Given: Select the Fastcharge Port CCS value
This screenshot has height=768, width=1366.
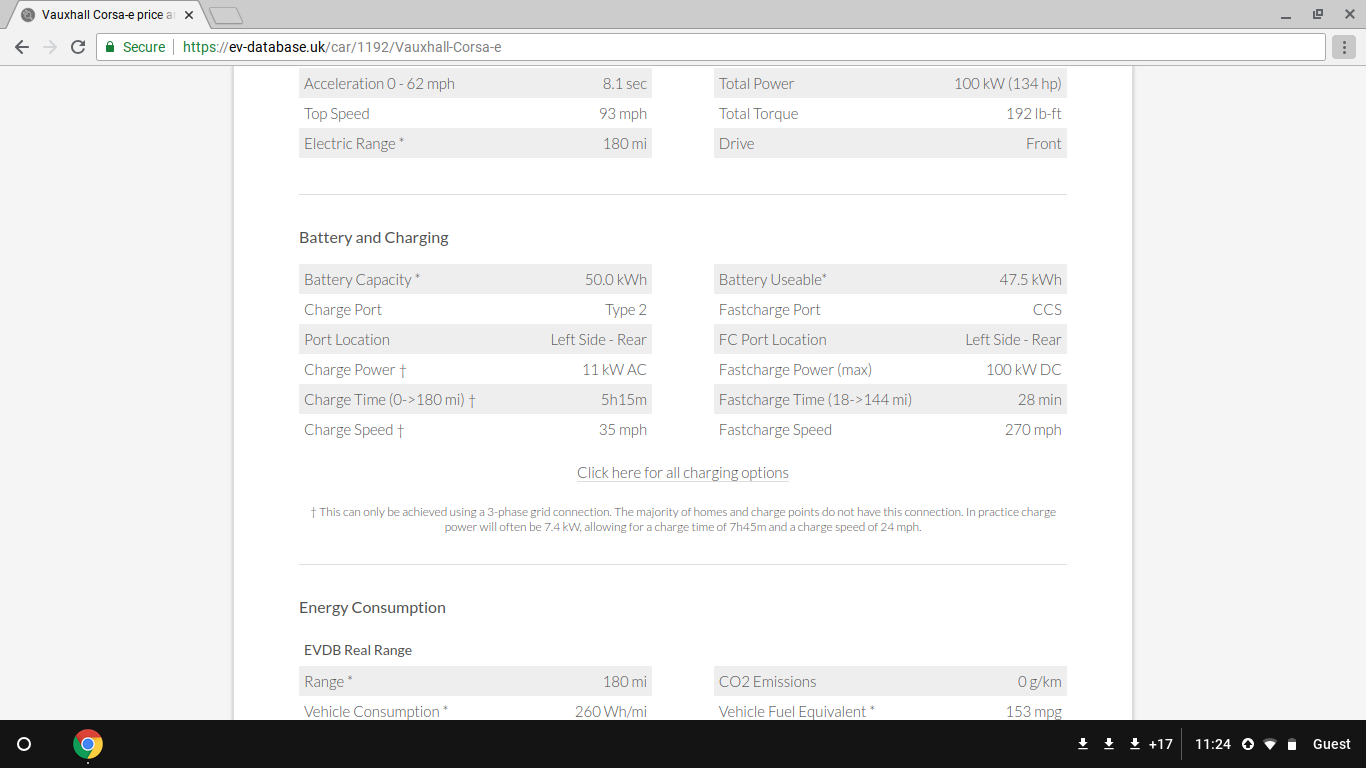Looking at the screenshot, I should coord(1047,310).
